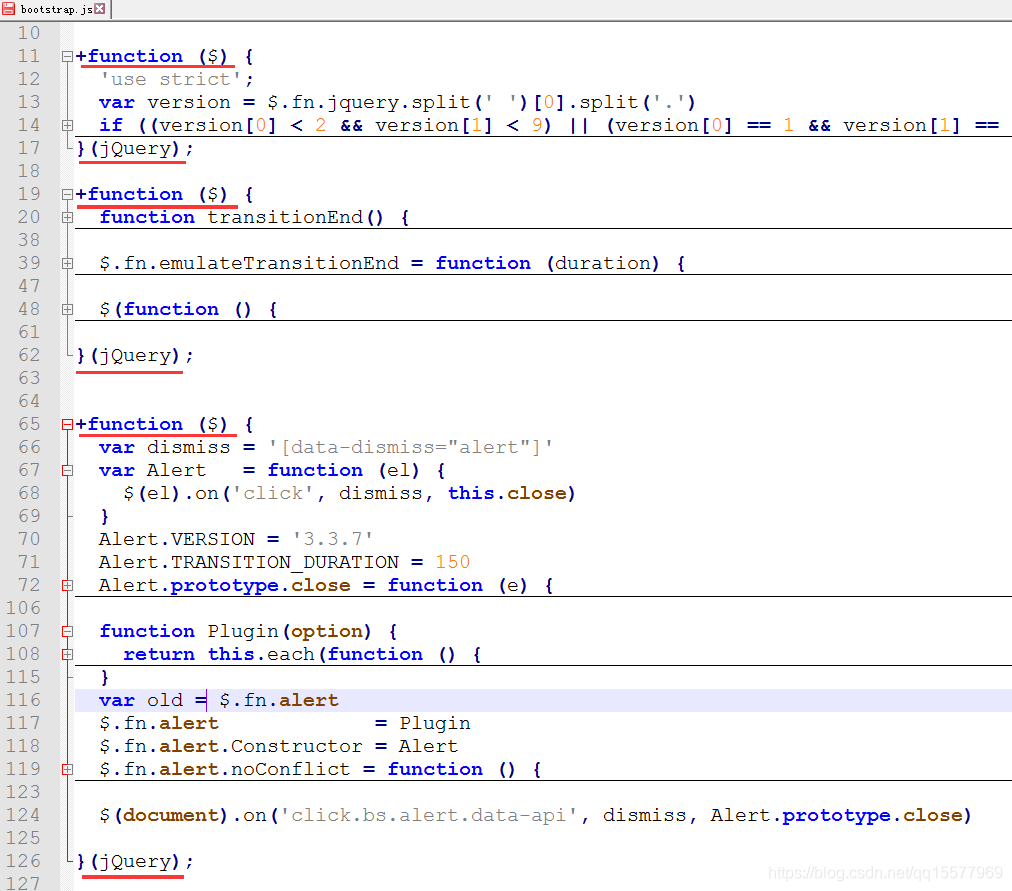Click the unsaved-changes floppy disk icon on the tab
This screenshot has width=1012, height=891.
point(8,7)
